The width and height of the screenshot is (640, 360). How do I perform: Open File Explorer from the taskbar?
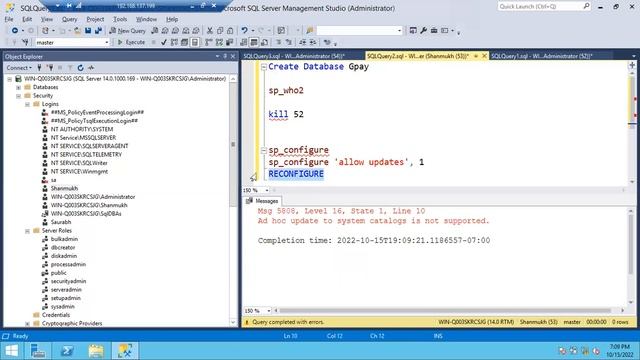point(96,351)
